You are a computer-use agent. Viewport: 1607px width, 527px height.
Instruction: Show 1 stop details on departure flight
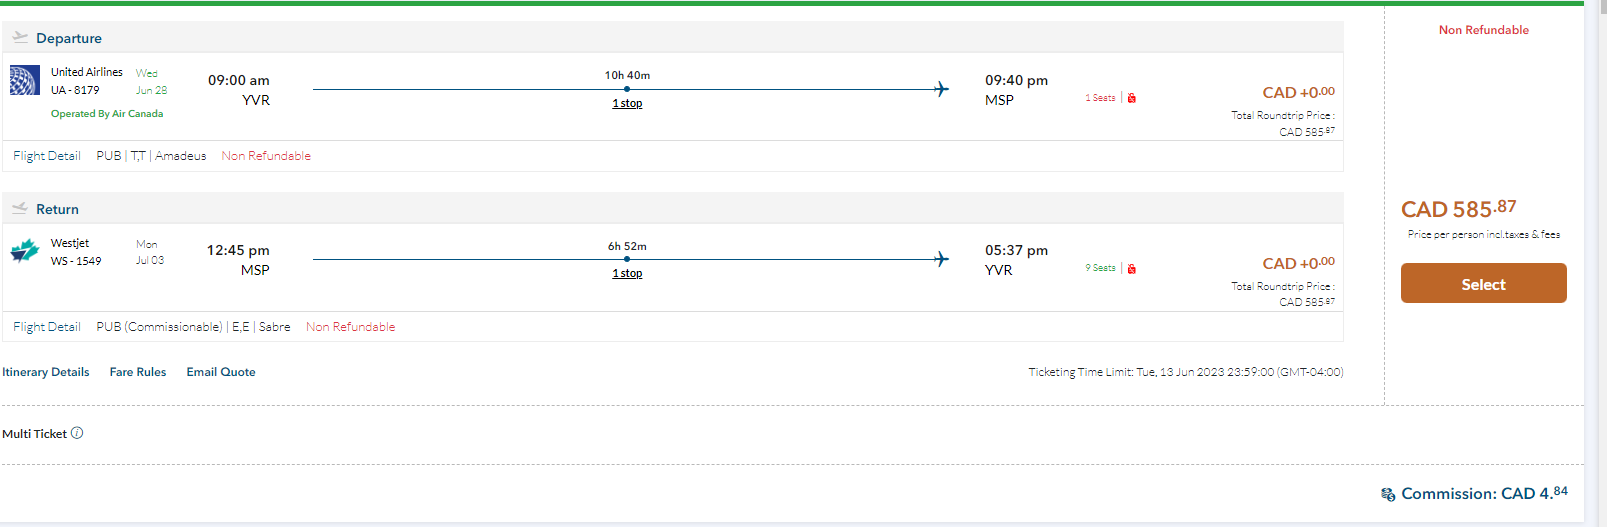tap(627, 103)
